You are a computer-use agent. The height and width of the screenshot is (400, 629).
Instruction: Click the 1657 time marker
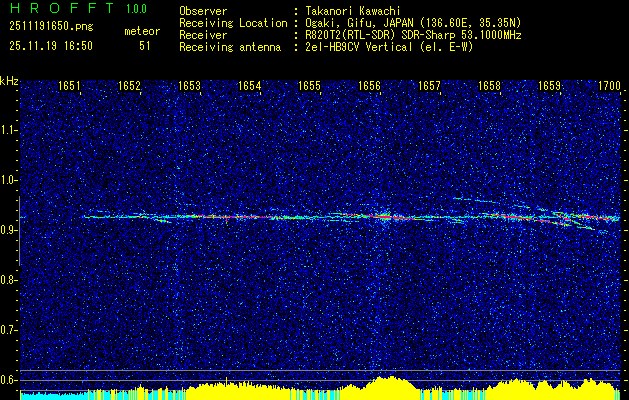(429, 87)
